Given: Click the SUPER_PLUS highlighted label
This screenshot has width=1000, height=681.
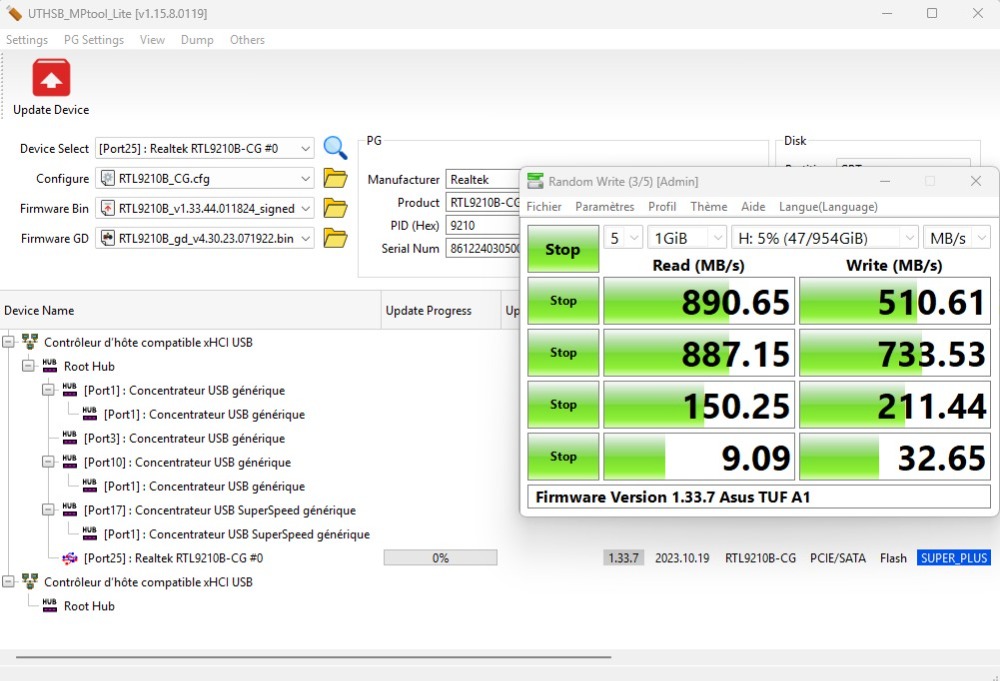Looking at the screenshot, I should (x=953, y=558).
